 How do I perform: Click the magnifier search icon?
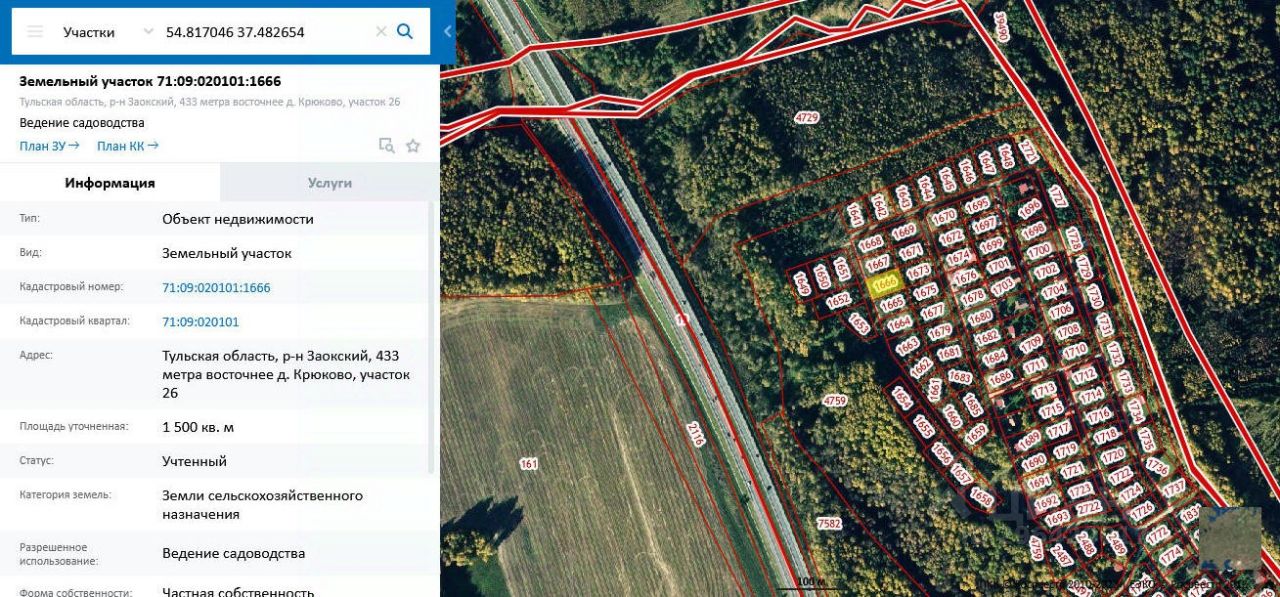coord(405,31)
